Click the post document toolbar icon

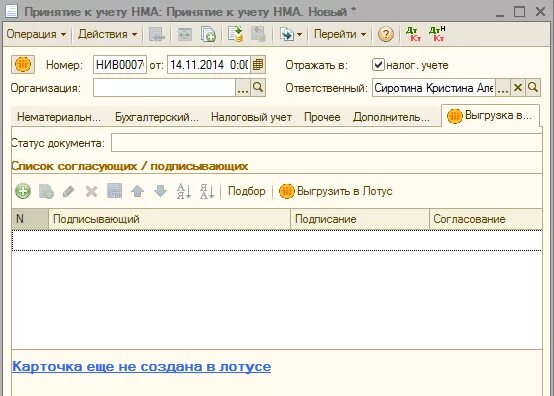coord(235,35)
